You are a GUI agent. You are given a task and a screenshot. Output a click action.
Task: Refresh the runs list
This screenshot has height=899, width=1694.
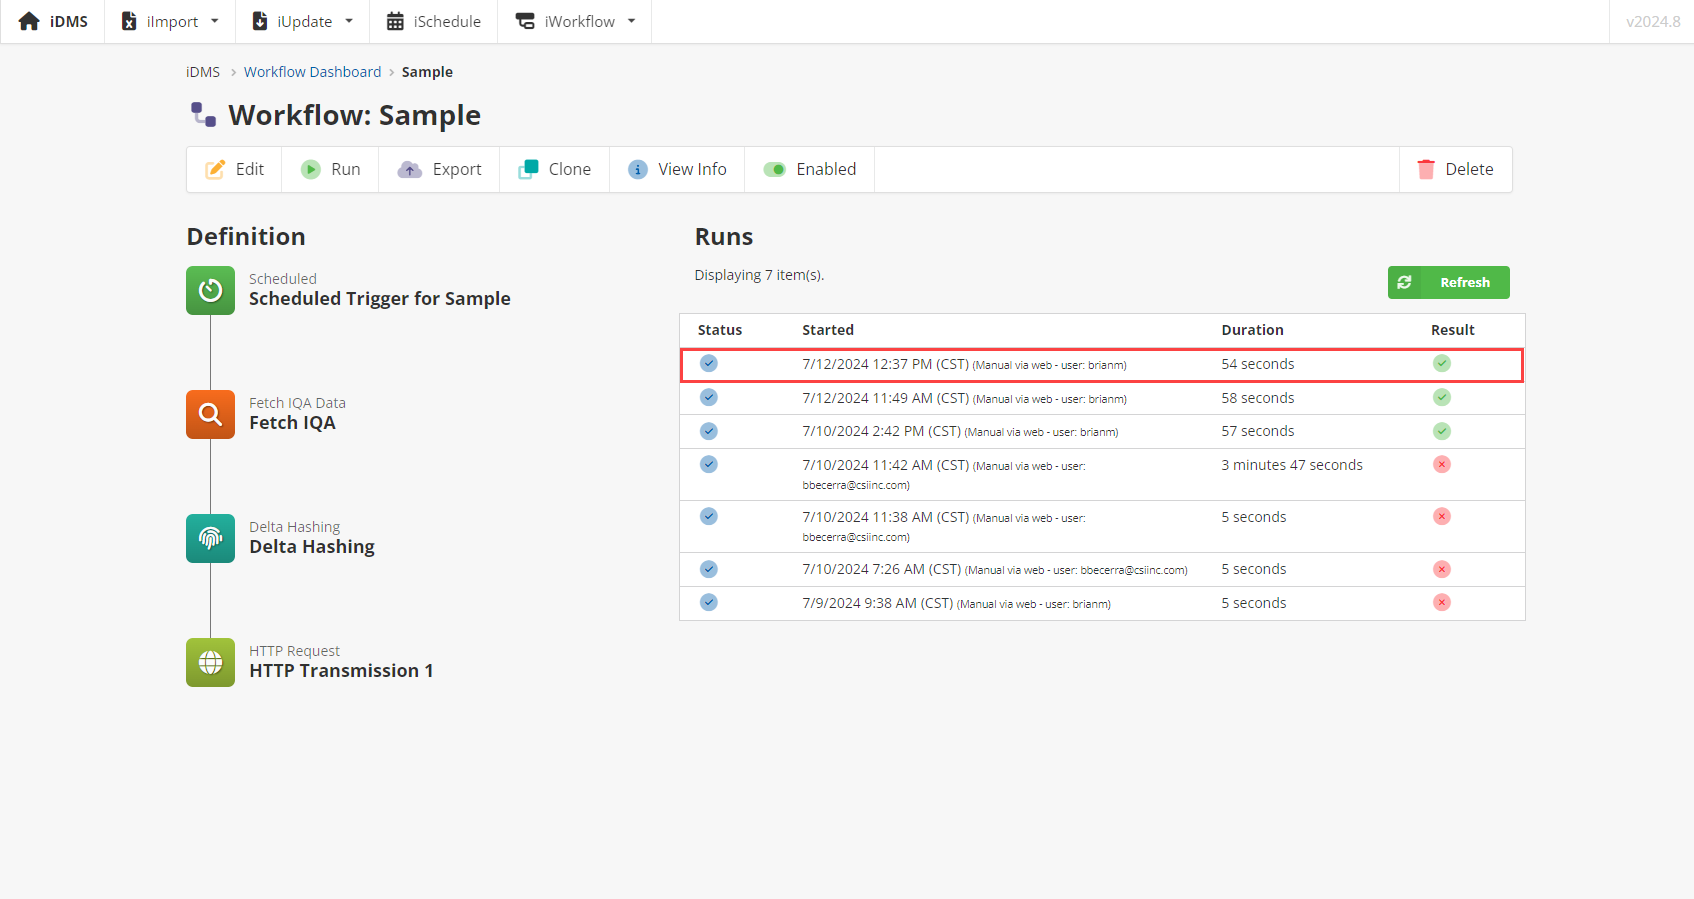[x=1448, y=283]
